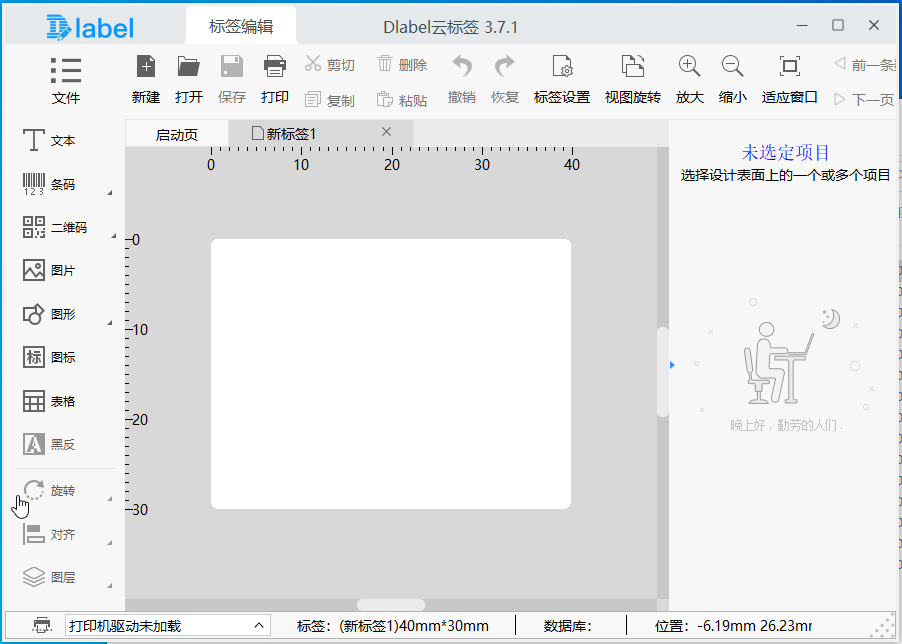Expand the 二维码 submenu arrow
This screenshot has height=644, width=902.
click(113, 236)
